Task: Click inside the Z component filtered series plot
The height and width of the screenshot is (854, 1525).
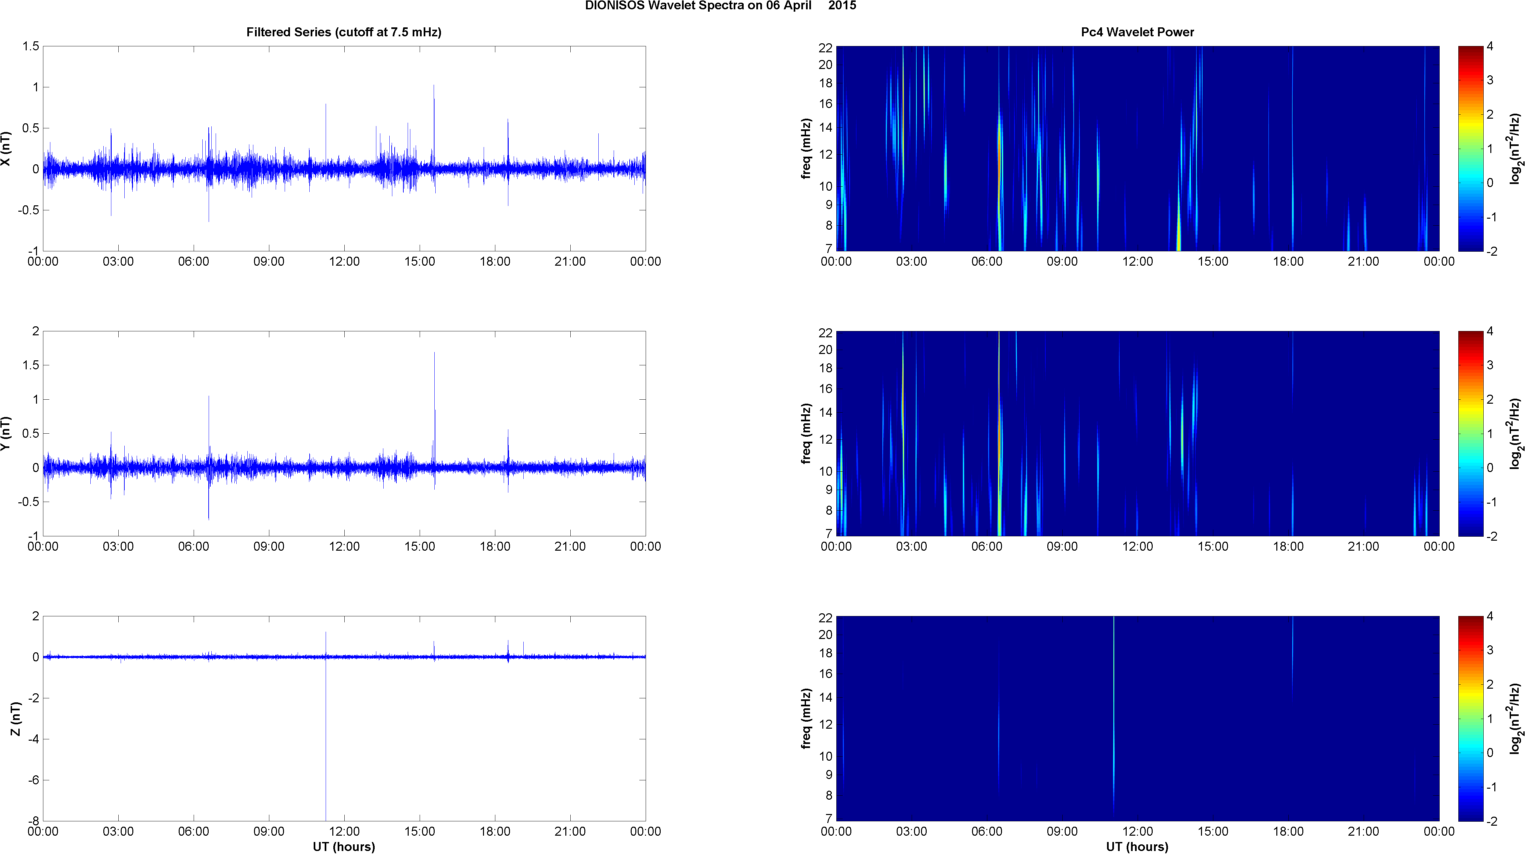Action: pos(344,718)
